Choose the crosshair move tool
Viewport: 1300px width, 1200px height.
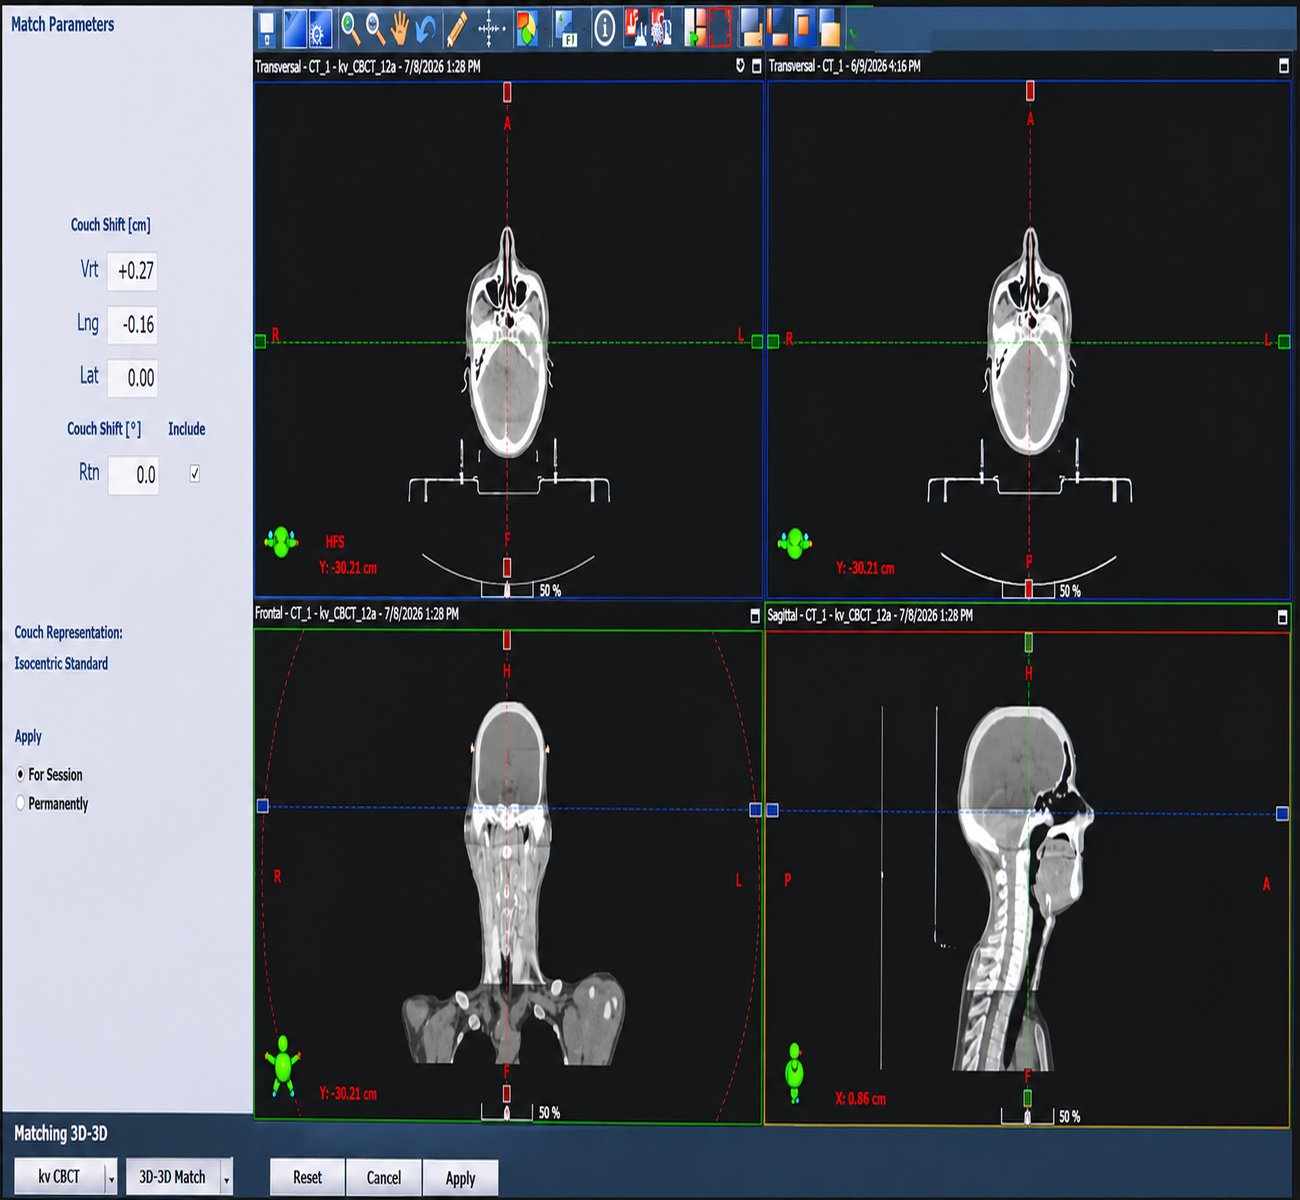[x=489, y=29]
